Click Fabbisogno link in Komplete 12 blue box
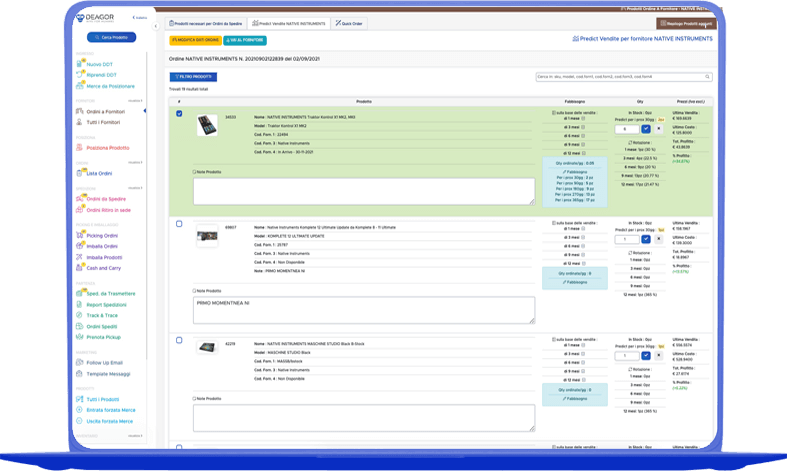This screenshot has width=787, height=471. pyautogui.click(x=575, y=282)
